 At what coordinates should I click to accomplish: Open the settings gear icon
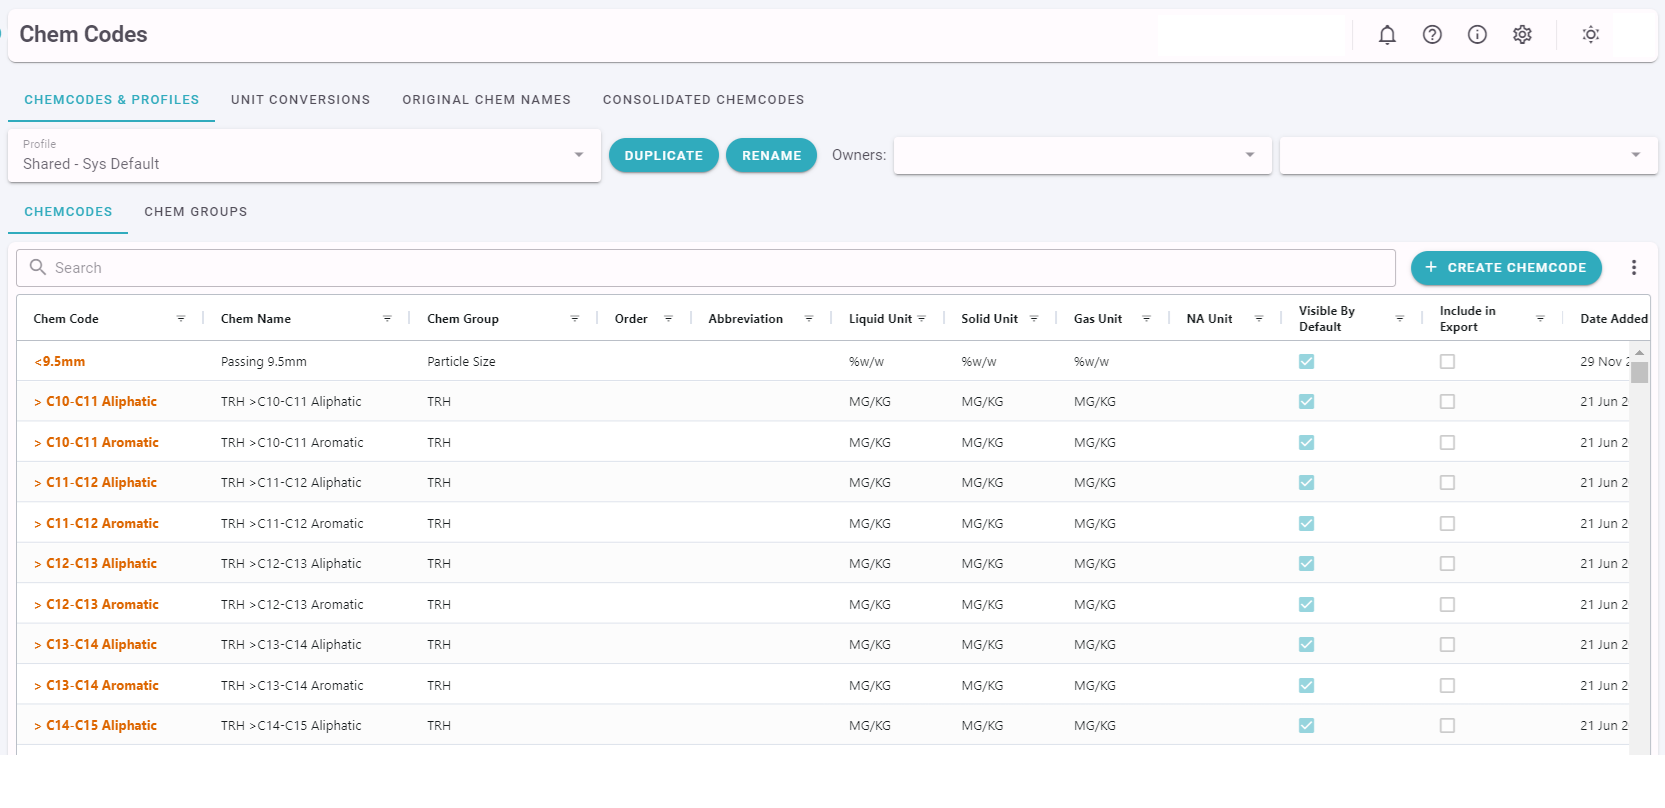point(1522,35)
